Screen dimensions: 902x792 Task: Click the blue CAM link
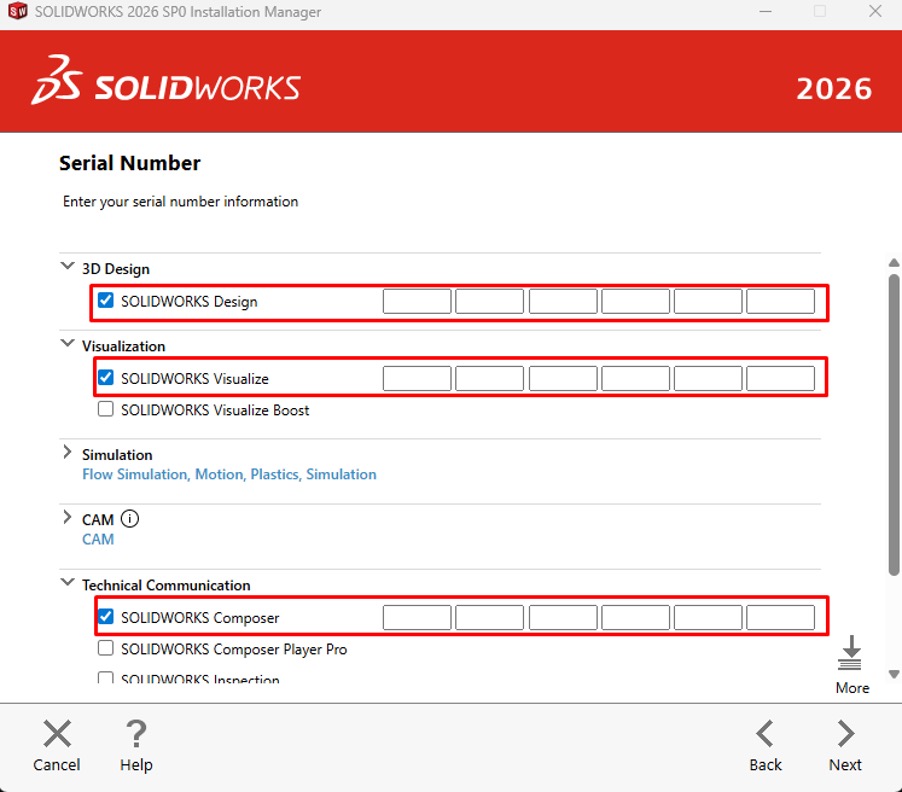[98, 540]
